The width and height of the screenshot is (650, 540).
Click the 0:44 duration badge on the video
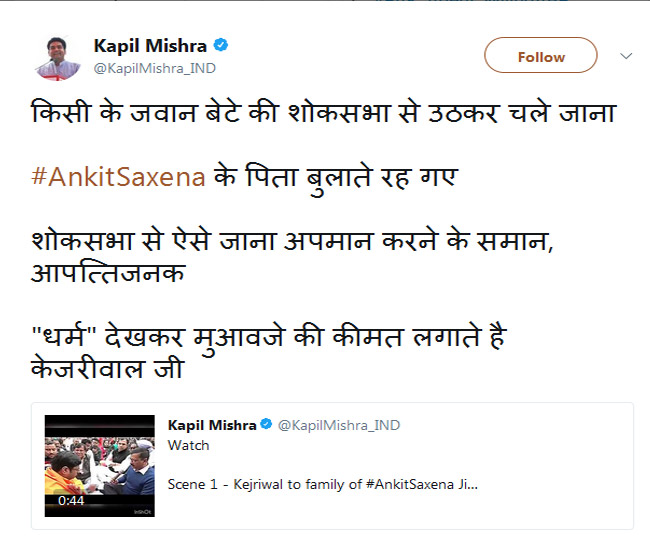coord(71,500)
